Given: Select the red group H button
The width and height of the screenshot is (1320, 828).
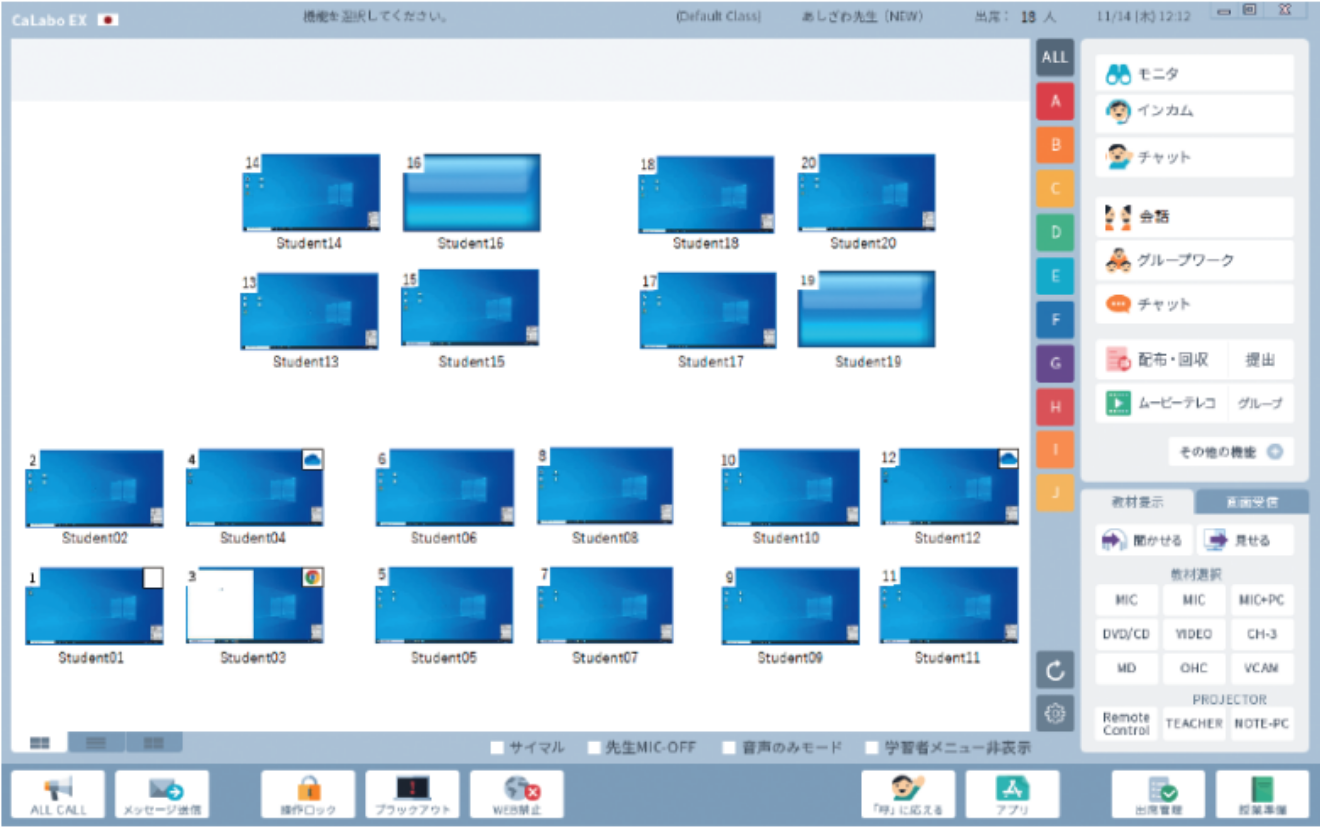Looking at the screenshot, I should (x=1055, y=407).
